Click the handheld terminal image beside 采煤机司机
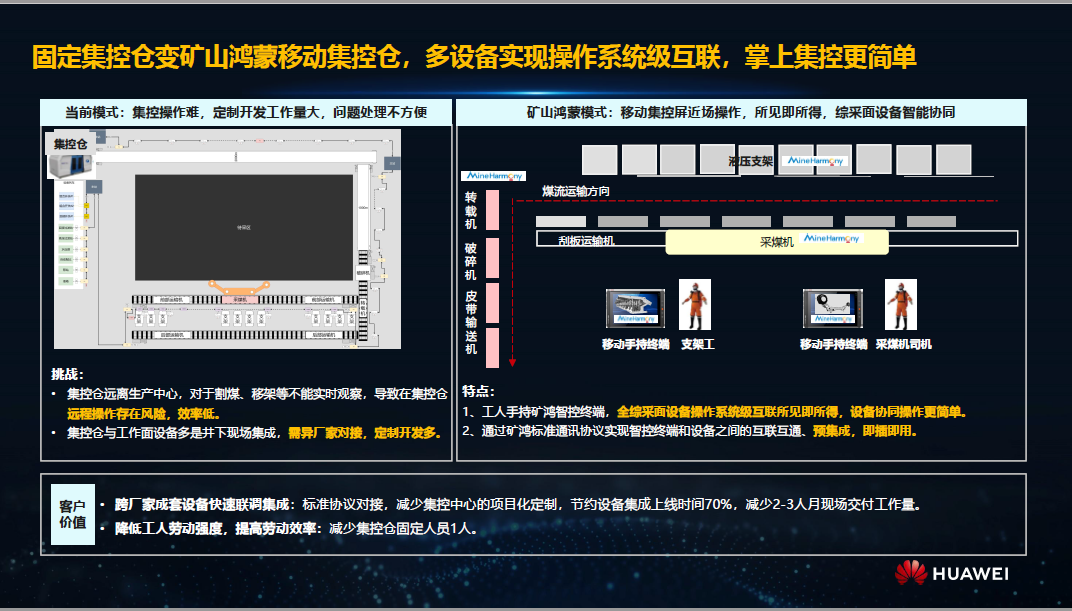Viewport: 1072px width, 611px height. [832, 309]
